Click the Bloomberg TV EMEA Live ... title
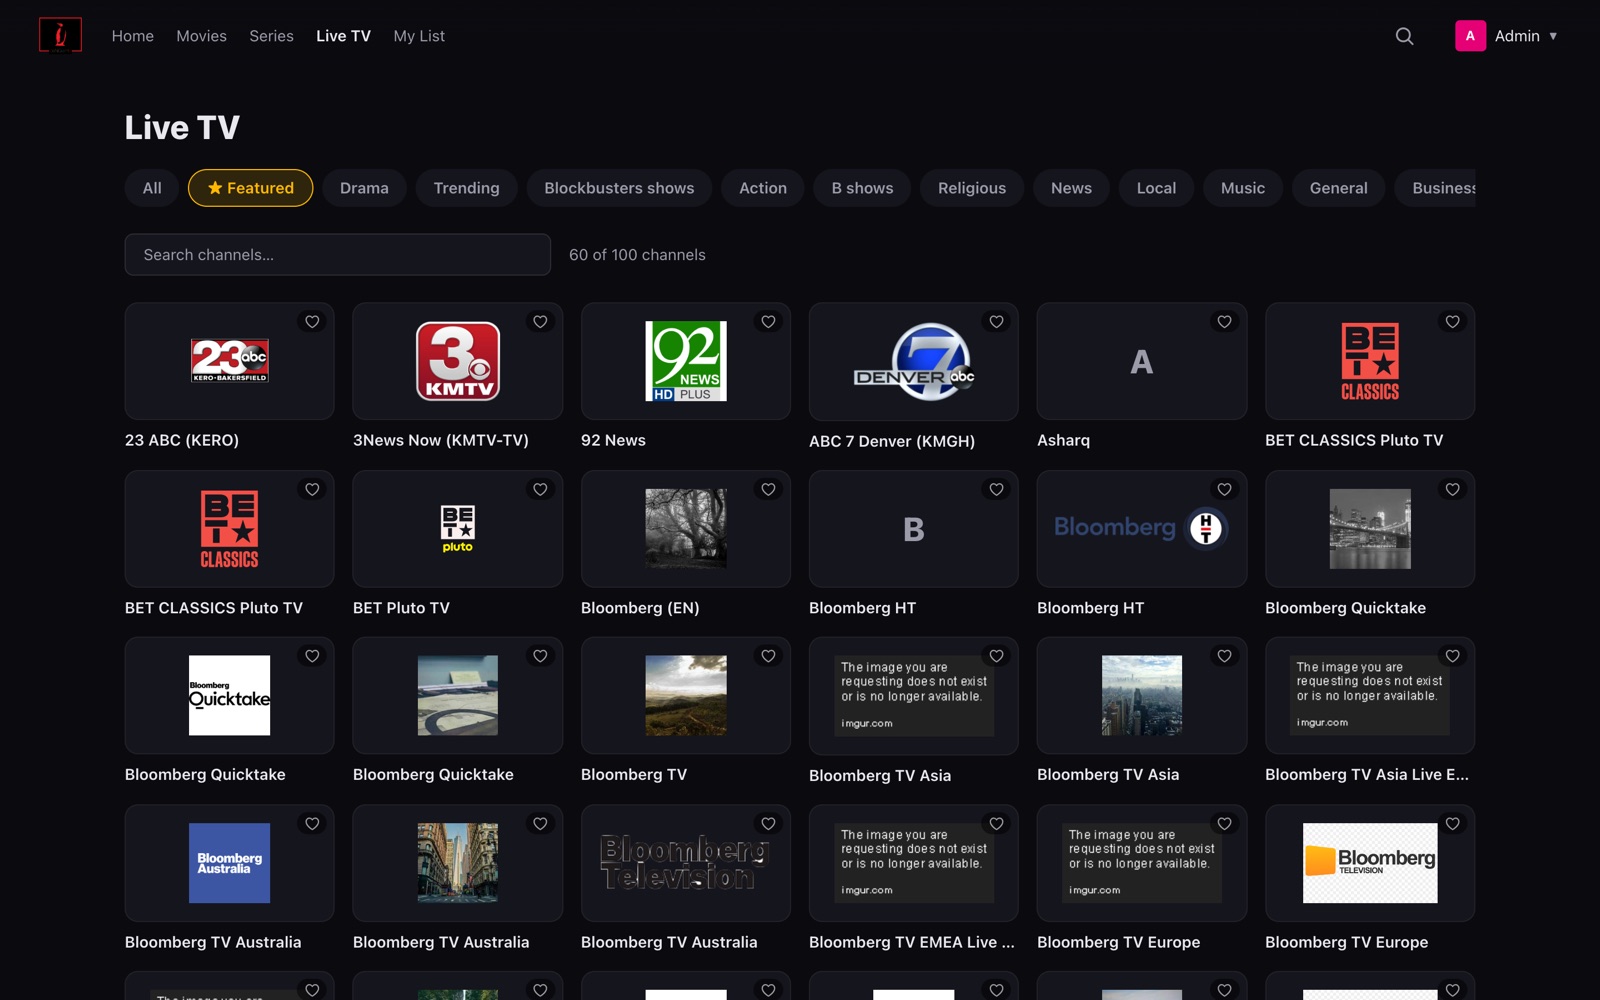Screen dimensions: 1600x1000 tap(912, 942)
